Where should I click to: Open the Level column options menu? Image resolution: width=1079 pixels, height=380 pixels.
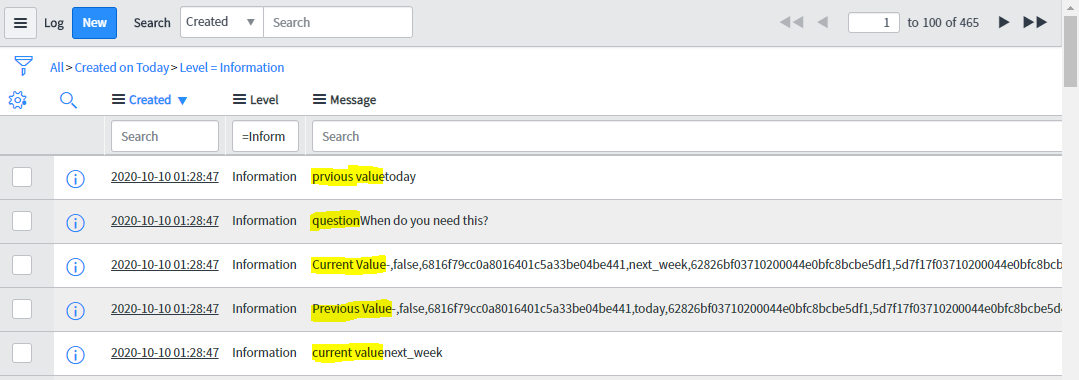pos(239,100)
